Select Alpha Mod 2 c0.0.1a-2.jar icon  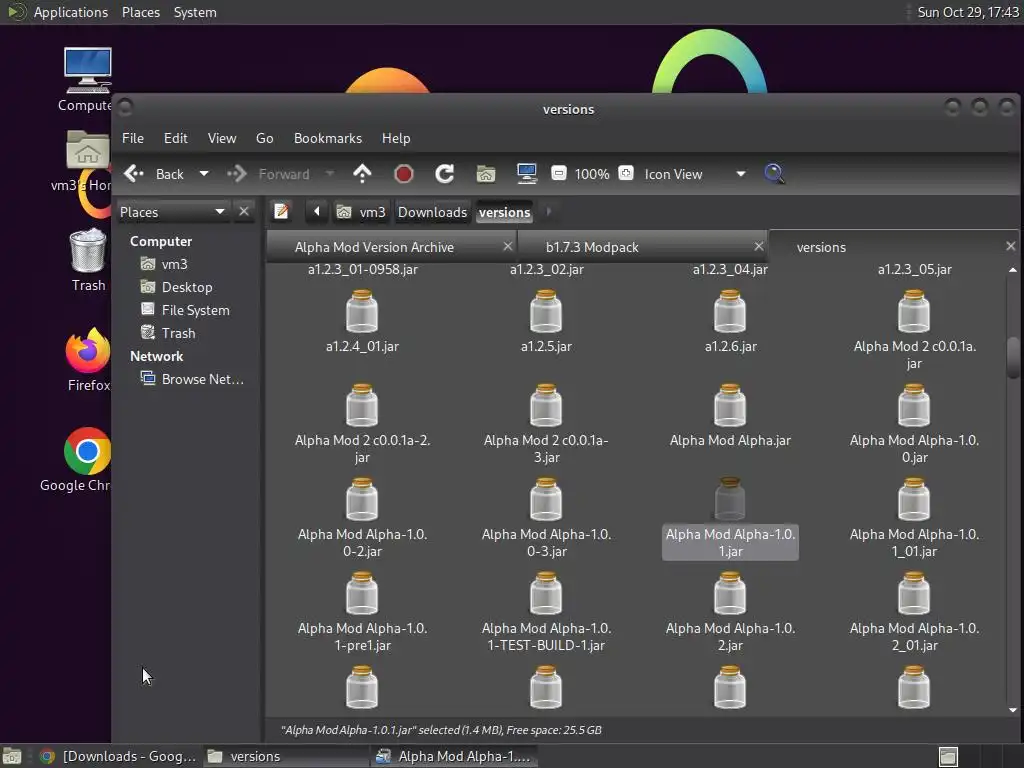(x=362, y=406)
